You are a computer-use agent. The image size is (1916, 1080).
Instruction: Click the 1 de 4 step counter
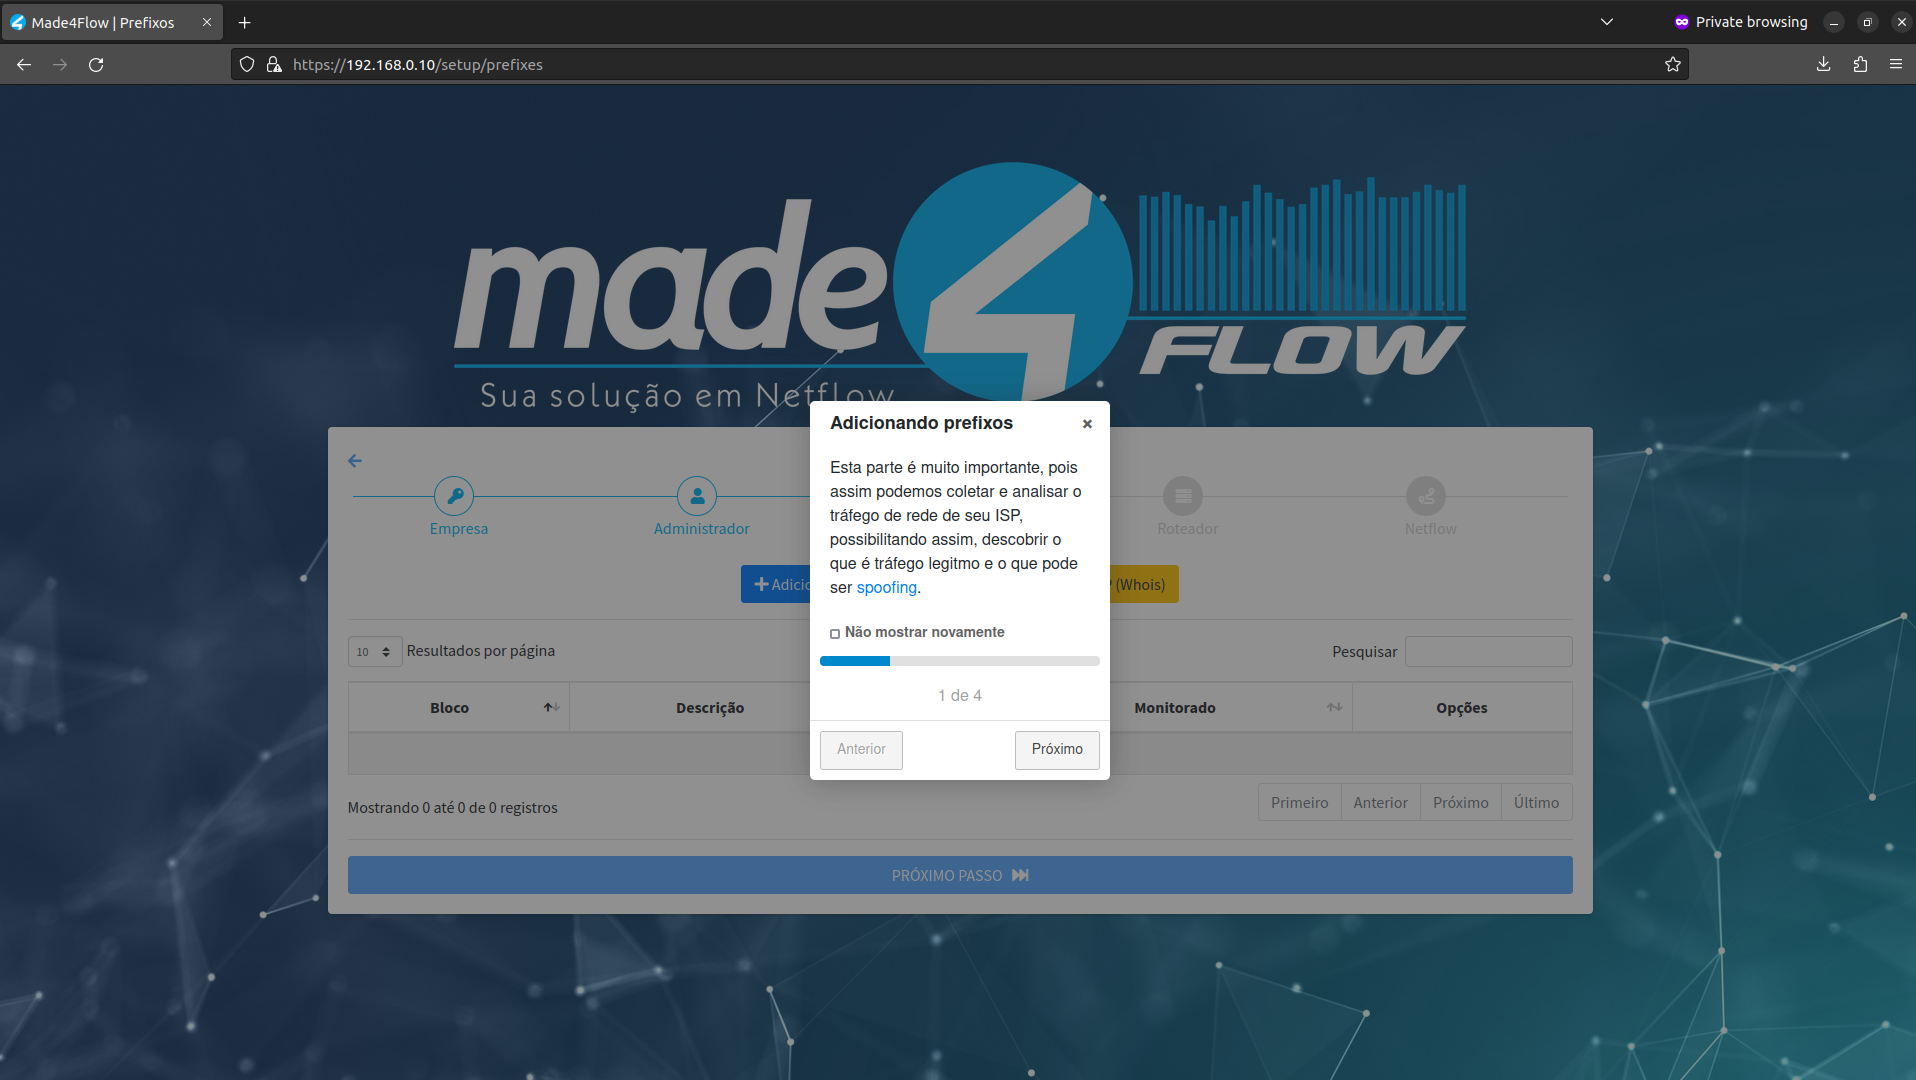[960, 696]
